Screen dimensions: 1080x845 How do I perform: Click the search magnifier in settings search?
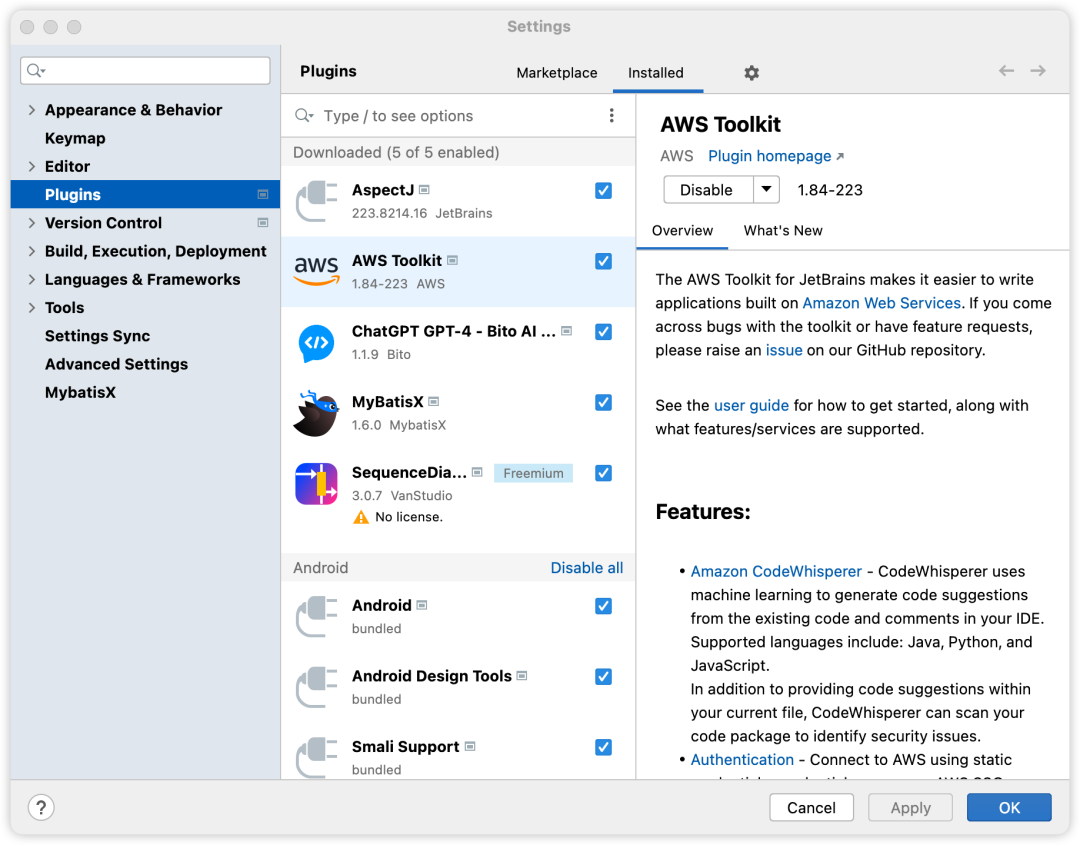click(x=36, y=71)
